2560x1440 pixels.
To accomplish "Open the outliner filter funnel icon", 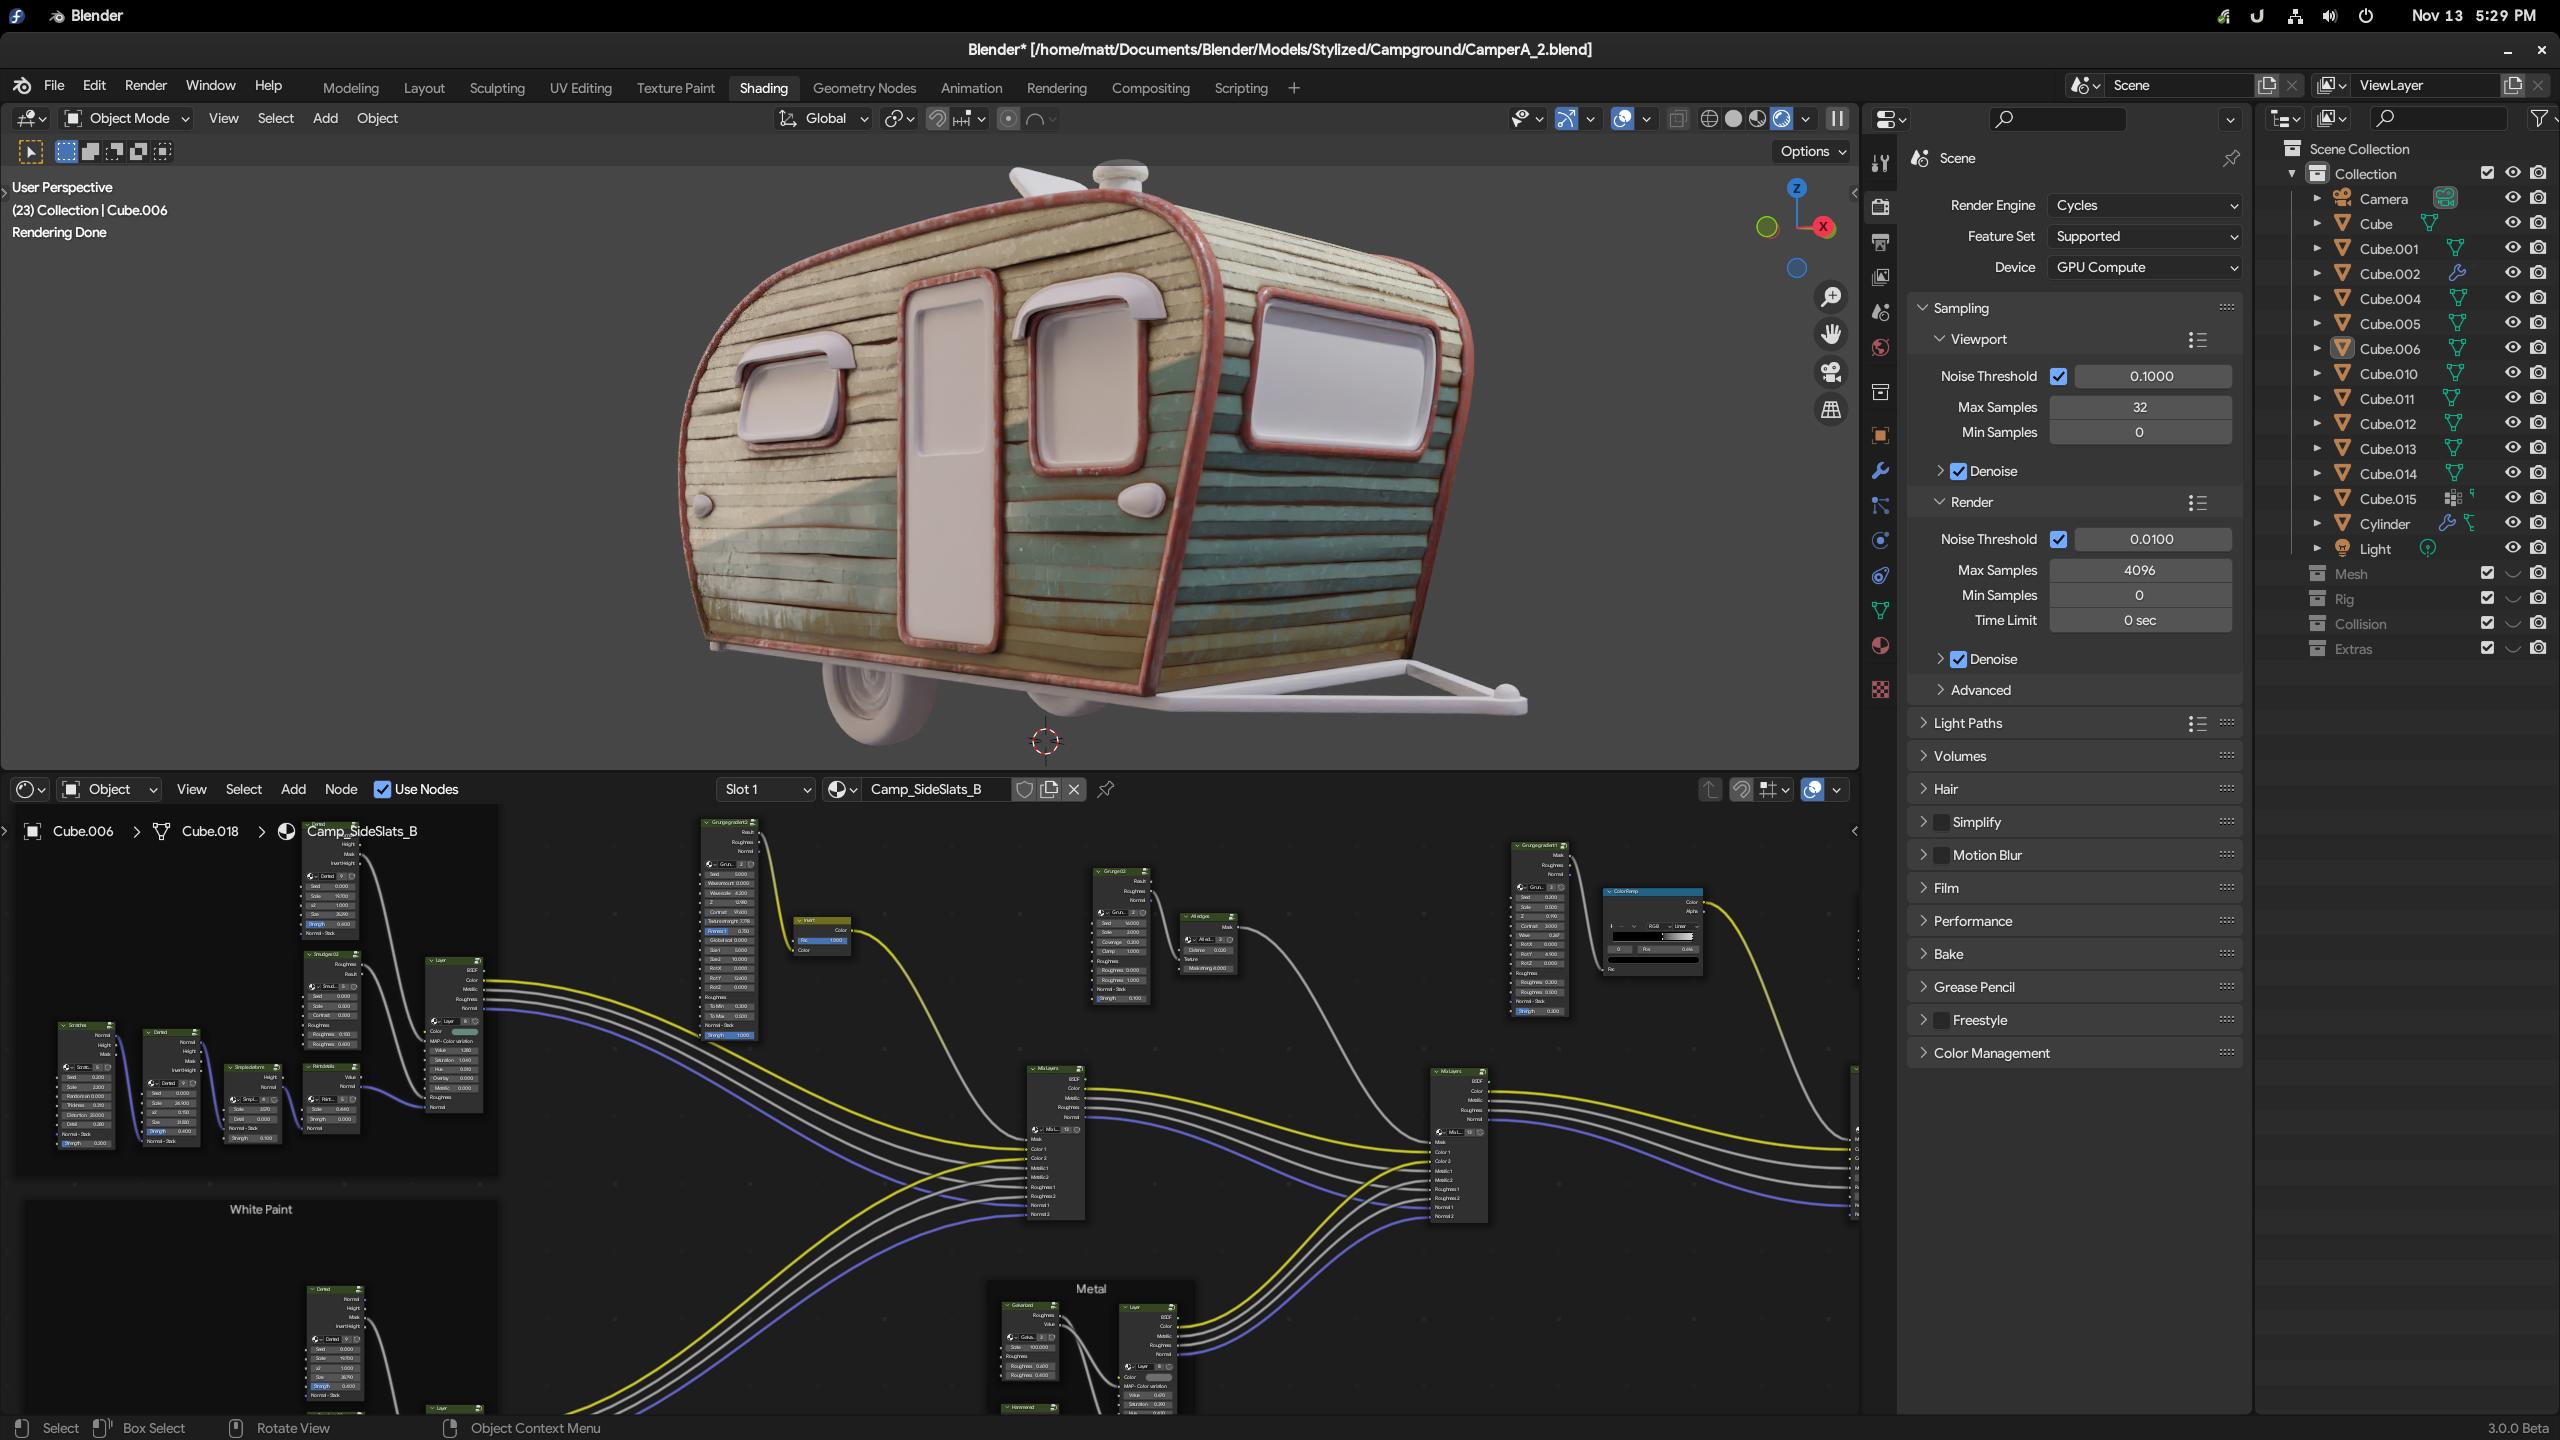I will click(x=2538, y=119).
